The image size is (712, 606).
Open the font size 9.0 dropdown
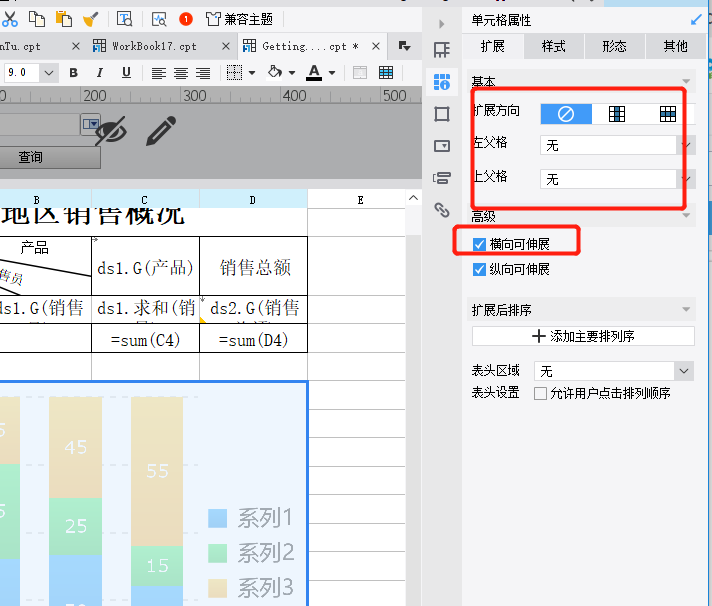49,73
